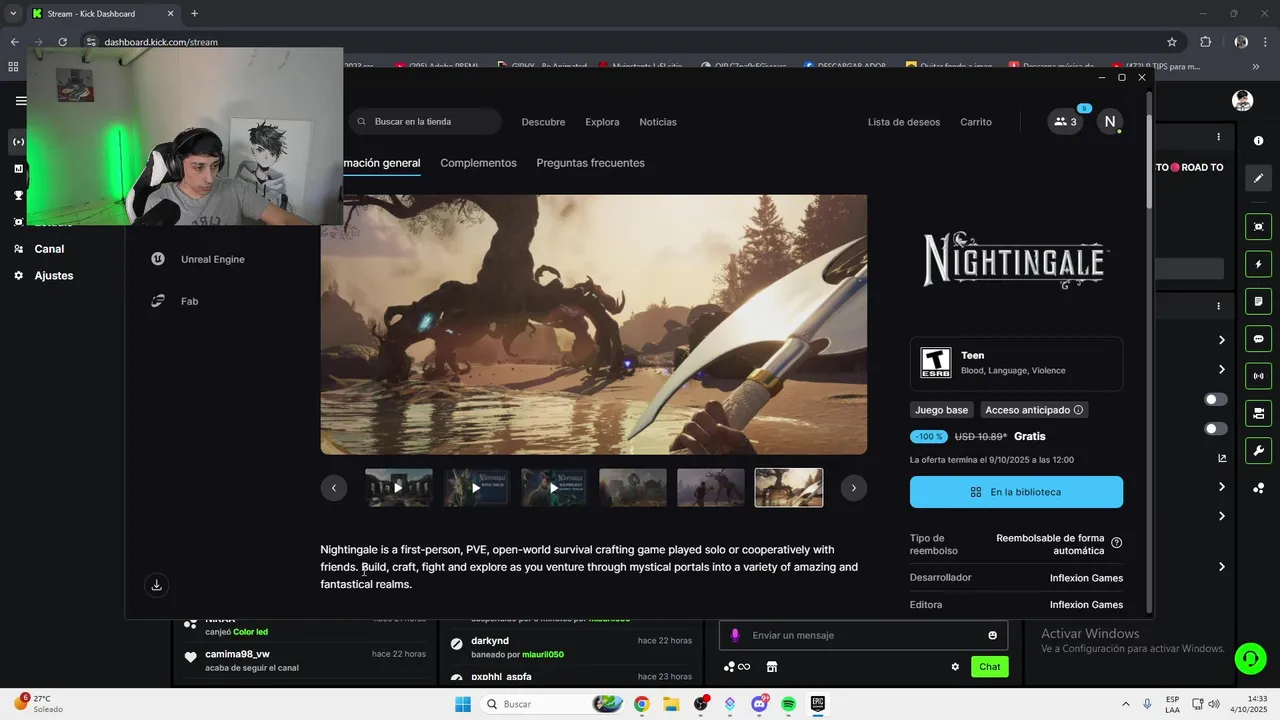Open OBS Studio from the taskbar
The width and height of the screenshot is (1280, 720).
[x=700, y=704]
